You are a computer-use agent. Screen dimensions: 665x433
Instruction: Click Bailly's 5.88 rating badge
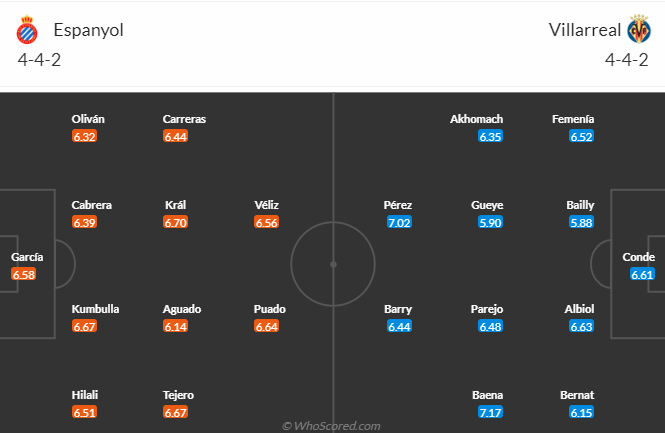click(582, 222)
